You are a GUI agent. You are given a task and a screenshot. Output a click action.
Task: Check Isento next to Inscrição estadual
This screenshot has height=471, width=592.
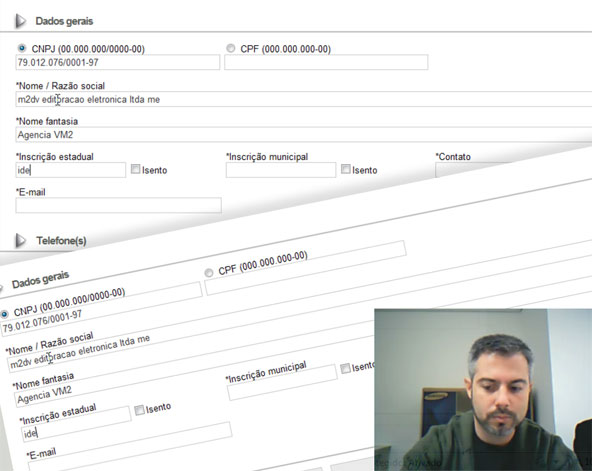click(x=135, y=169)
